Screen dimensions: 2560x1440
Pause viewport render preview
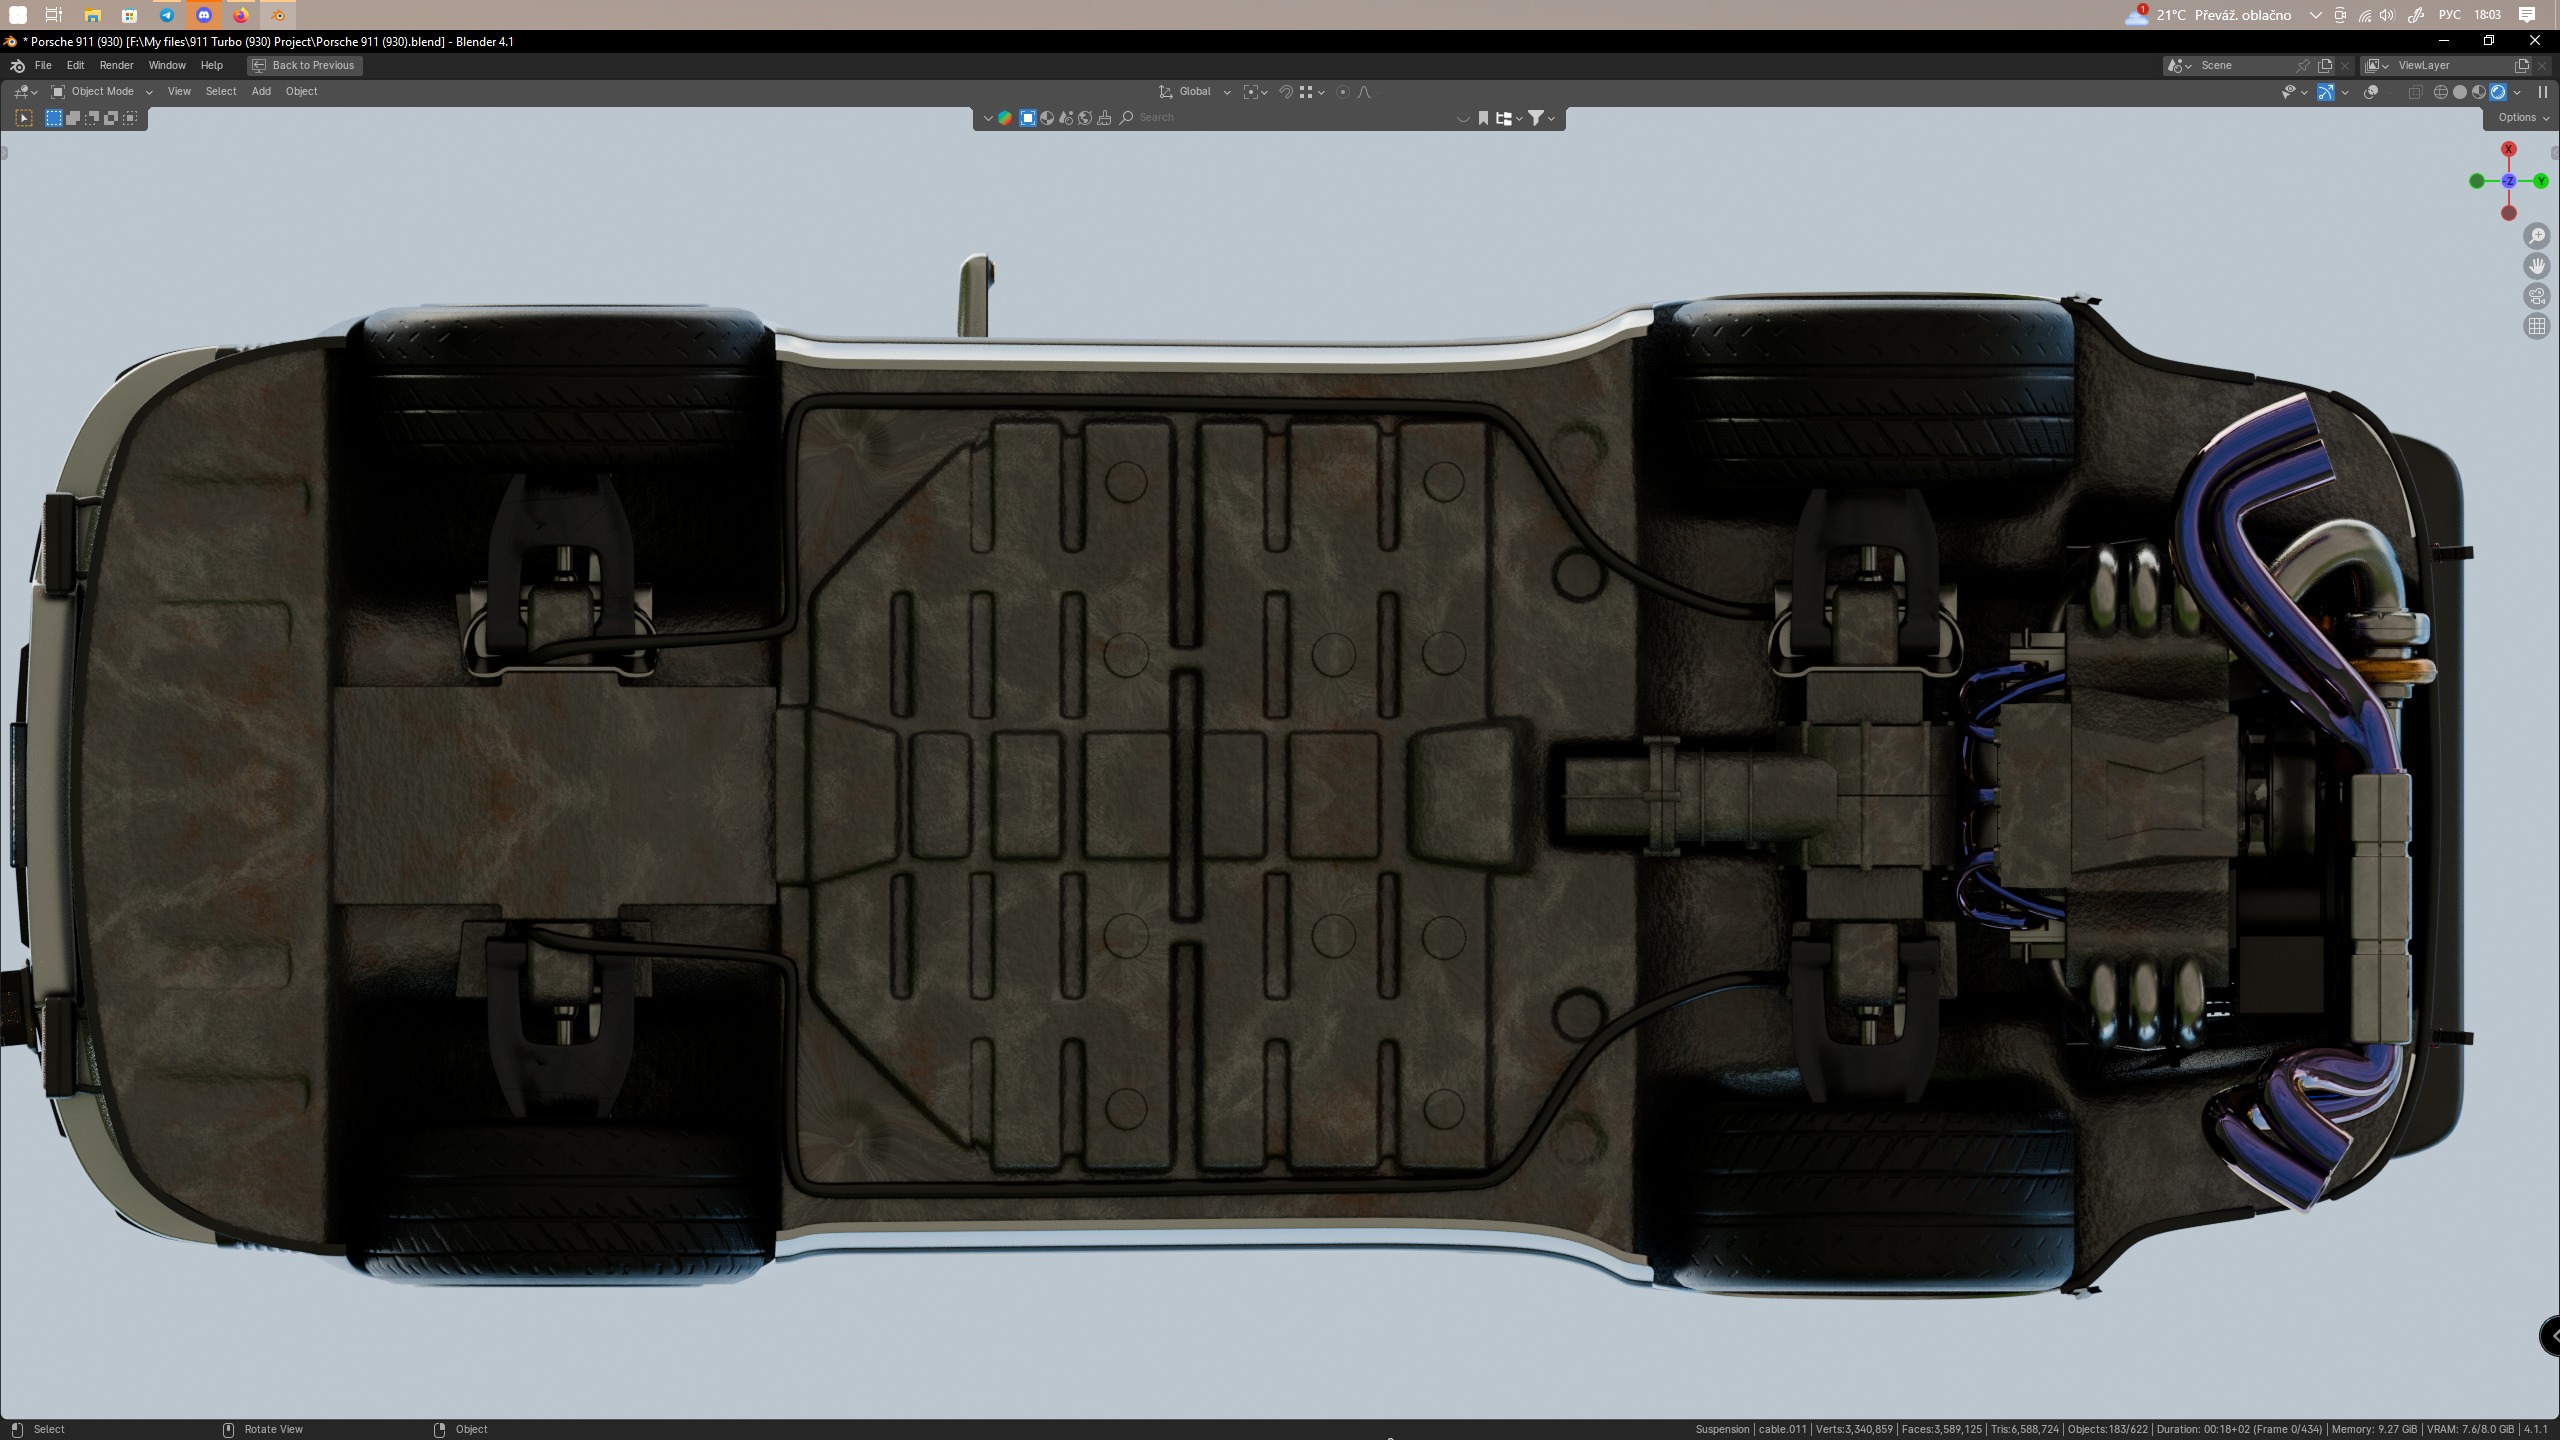click(x=2542, y=92)
